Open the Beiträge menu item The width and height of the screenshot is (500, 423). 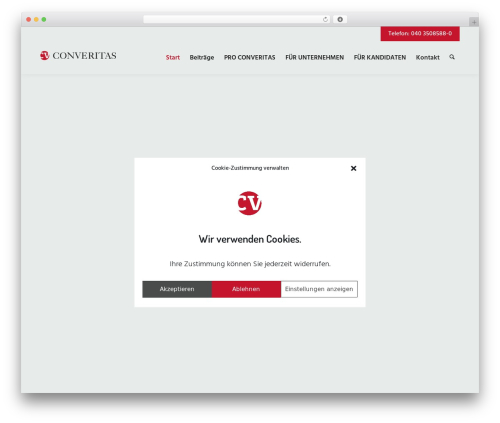click(202, 57)
